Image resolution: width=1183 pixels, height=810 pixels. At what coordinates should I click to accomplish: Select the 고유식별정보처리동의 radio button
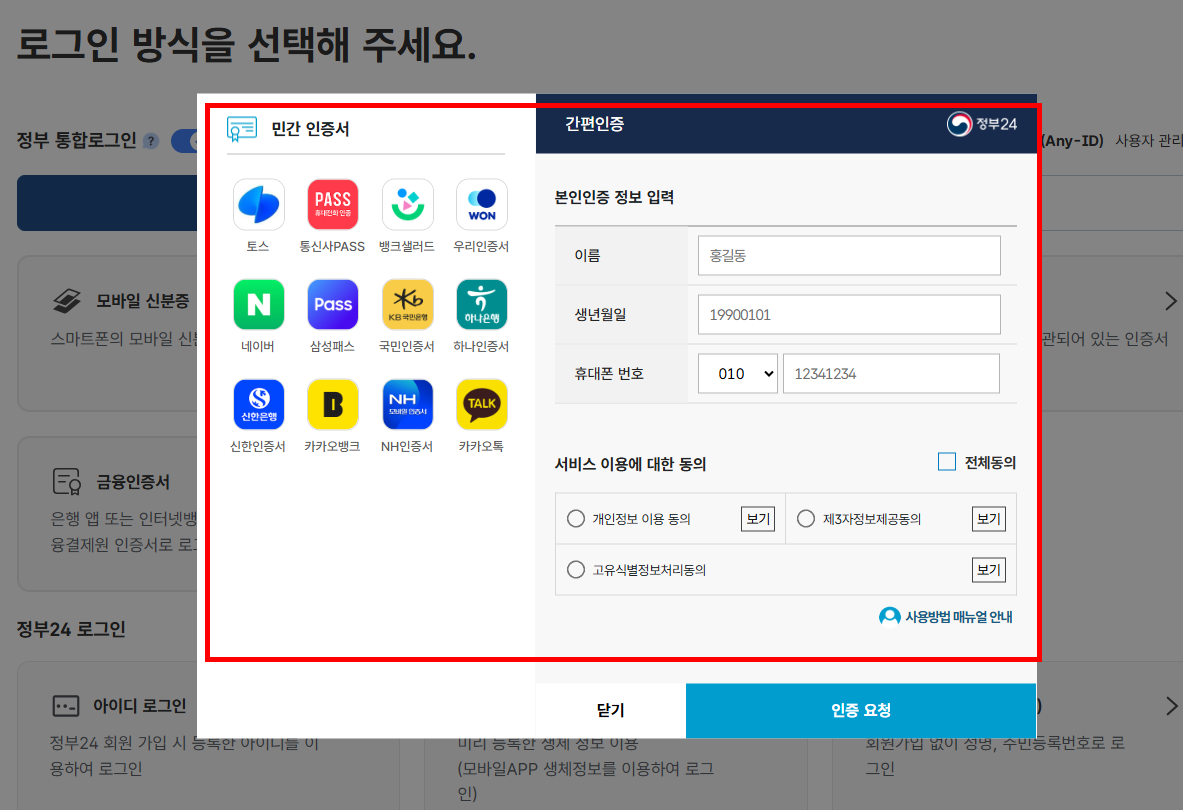pos(576,569)
